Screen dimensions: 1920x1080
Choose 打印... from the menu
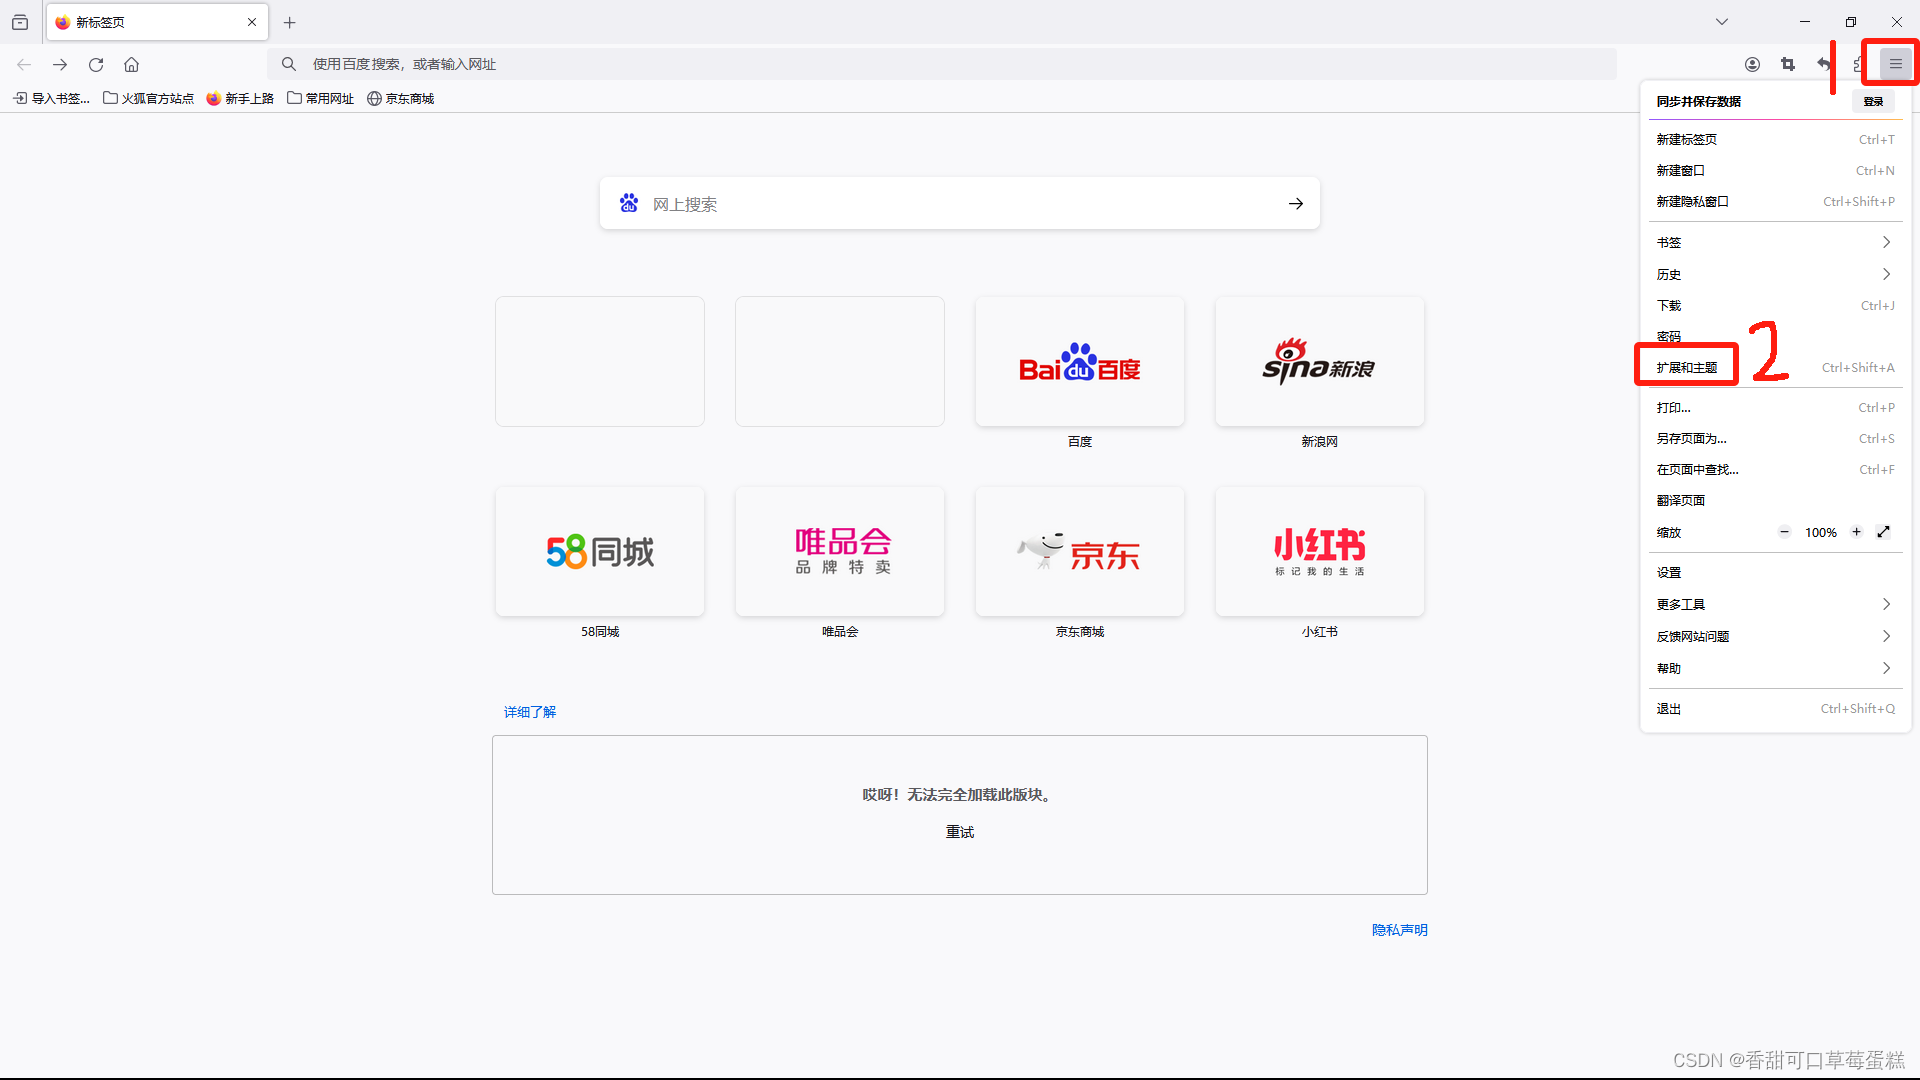tap(1775, 407)
